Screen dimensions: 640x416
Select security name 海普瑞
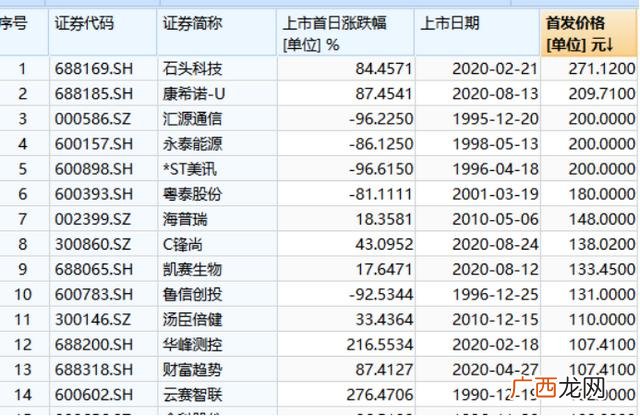185,219
